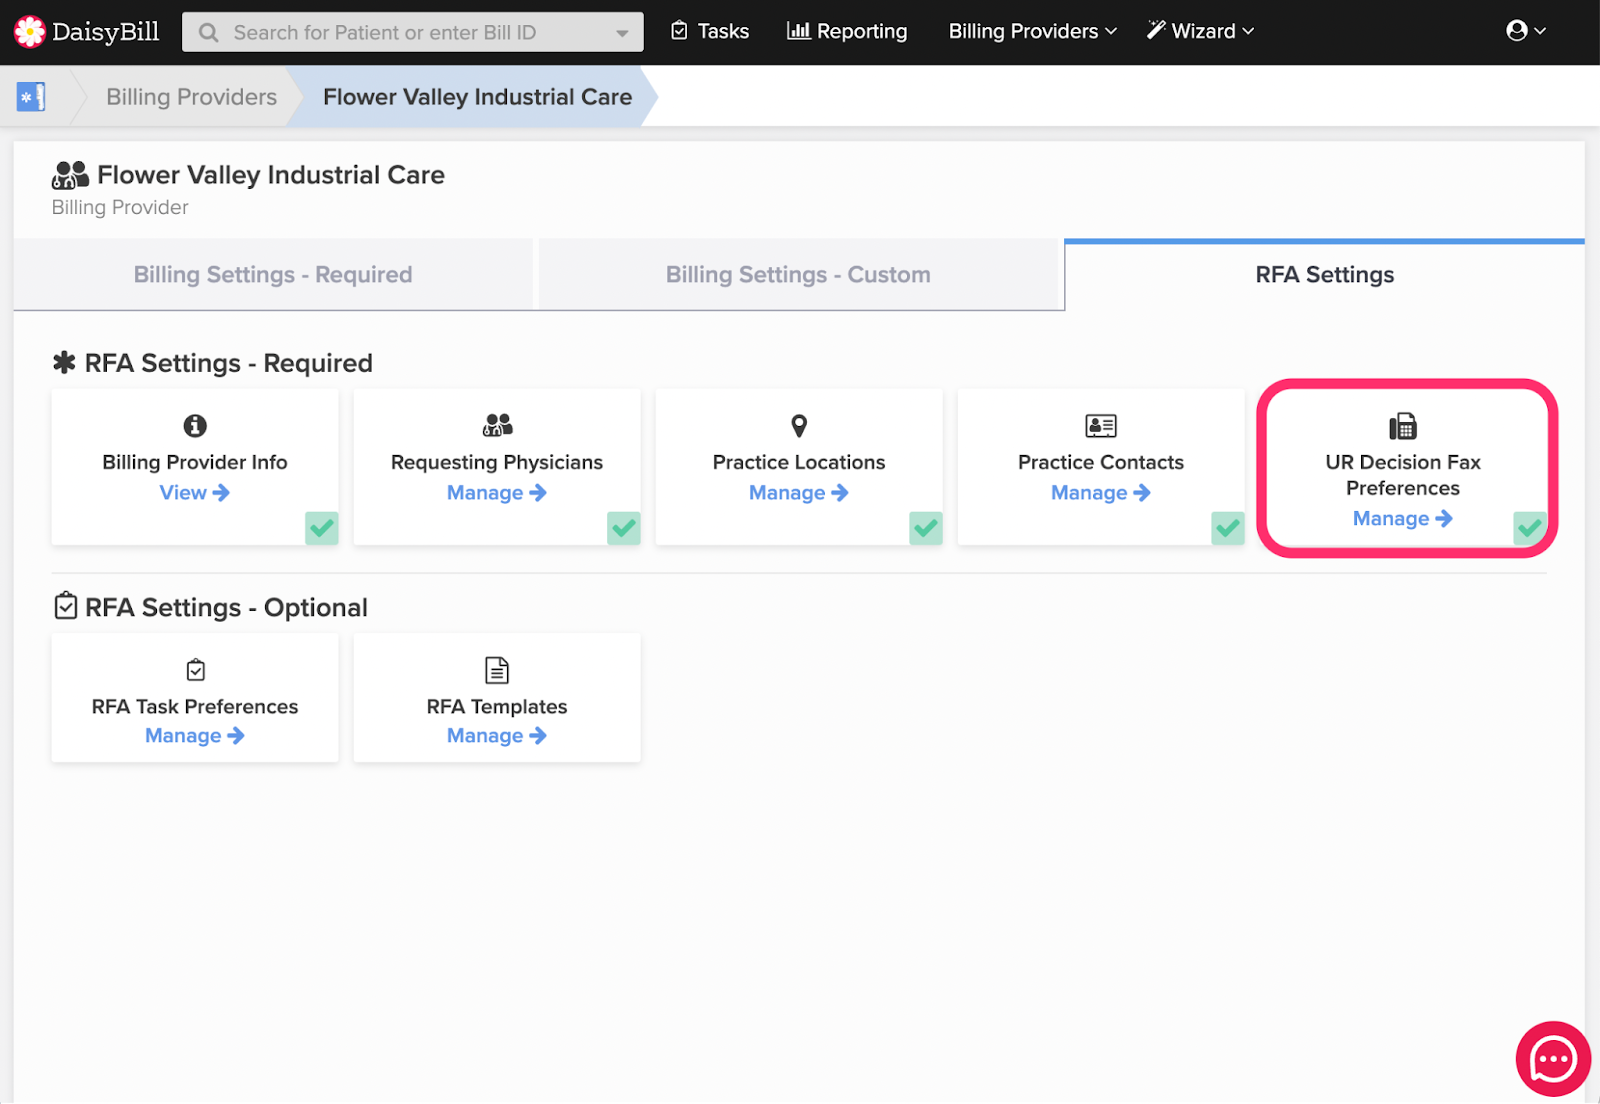
Task: Click the Billing Provider Info card title
Action: coord(195,462)
